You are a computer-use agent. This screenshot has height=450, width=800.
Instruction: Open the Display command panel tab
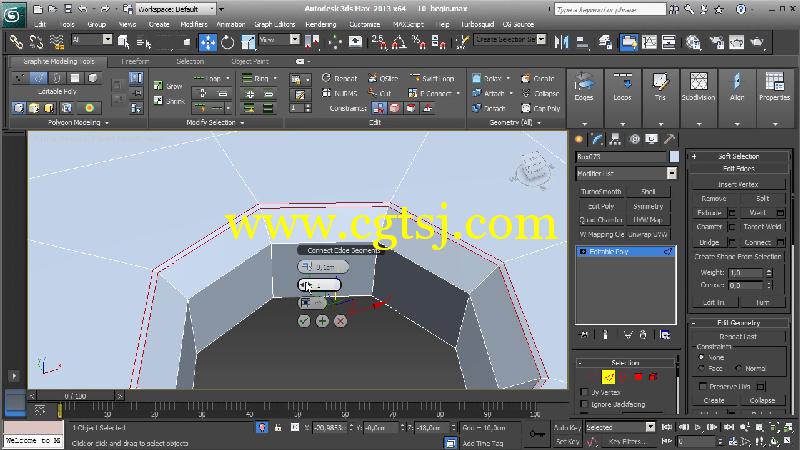[x=652, y=139]
